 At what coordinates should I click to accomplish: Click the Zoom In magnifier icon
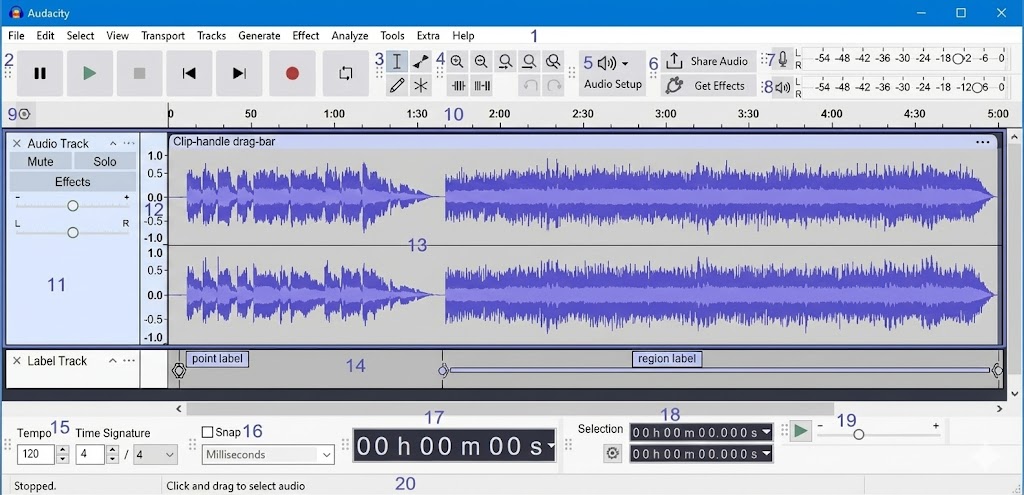457,62
